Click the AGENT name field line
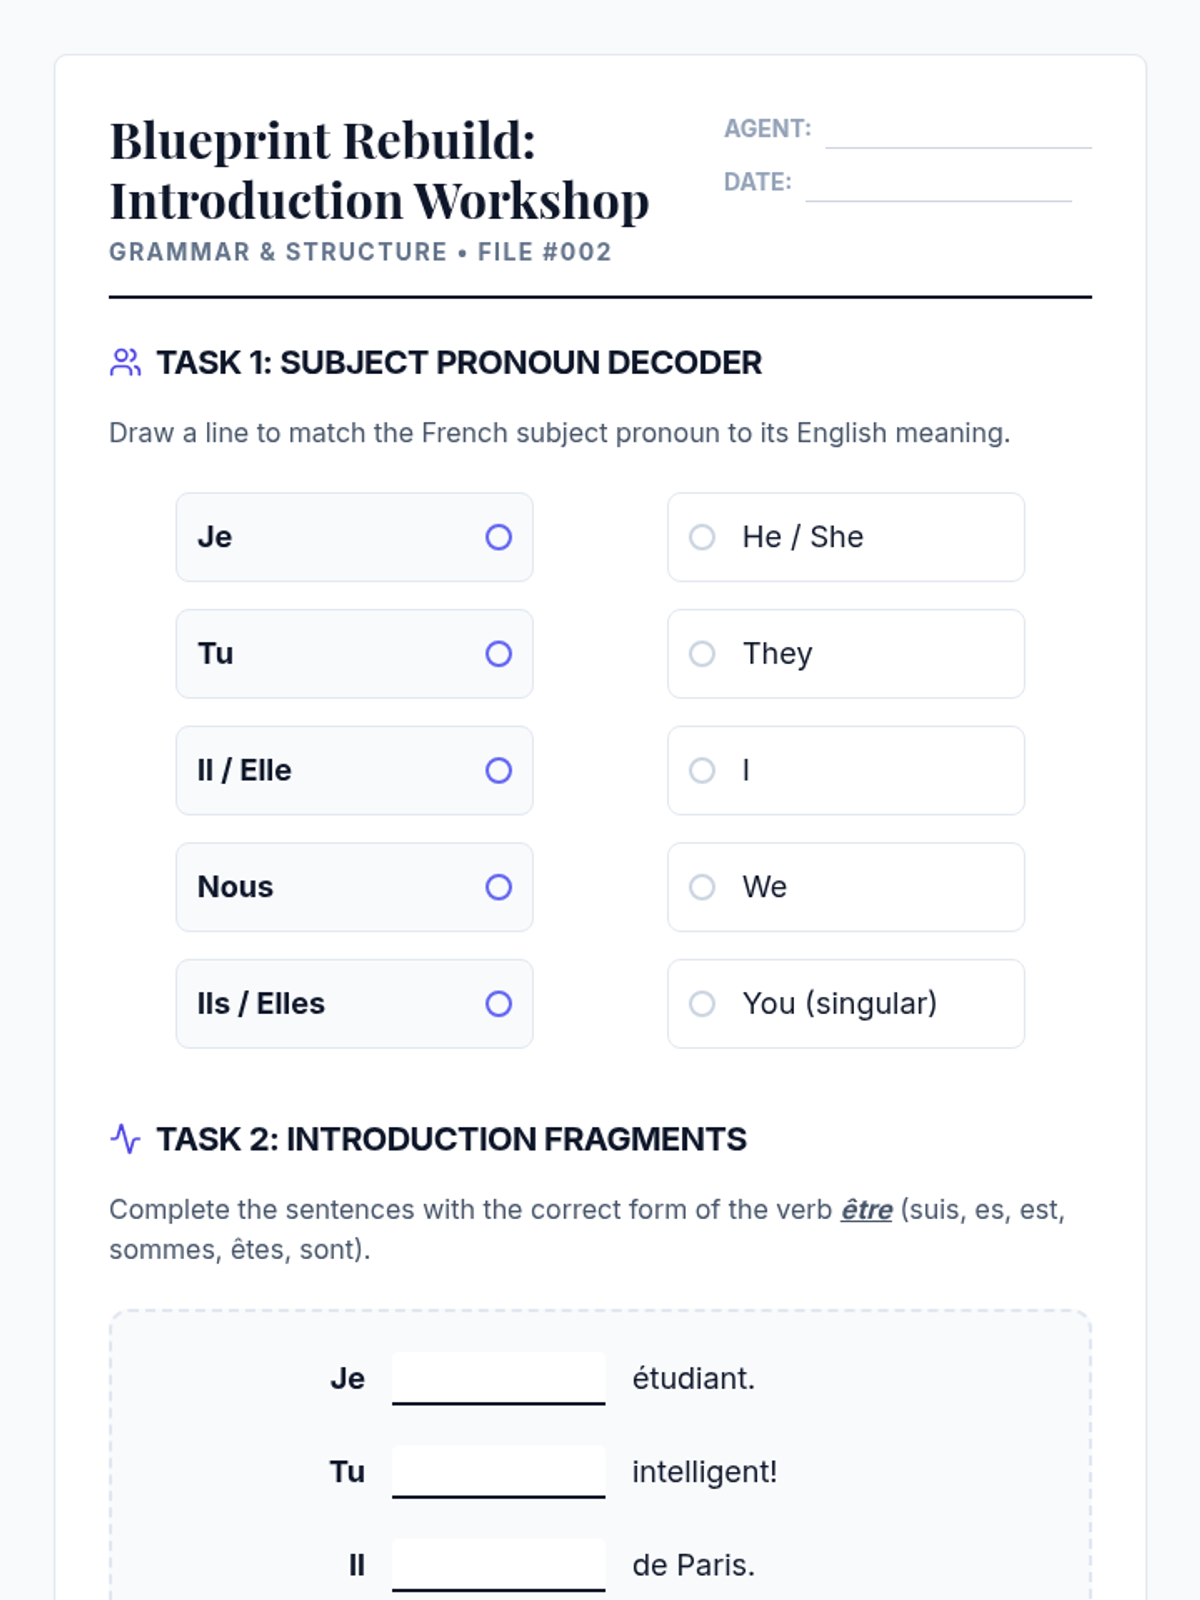 (x=958, y=131)
